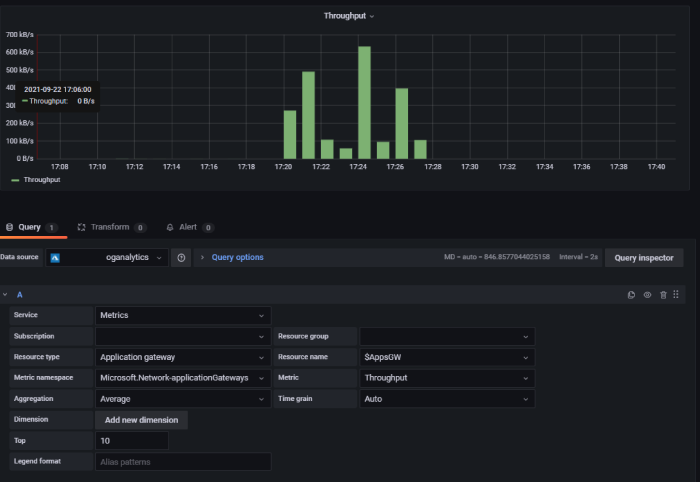
Task: Click the tallest bar in the Throughput chart
Action: coord(364,102)
